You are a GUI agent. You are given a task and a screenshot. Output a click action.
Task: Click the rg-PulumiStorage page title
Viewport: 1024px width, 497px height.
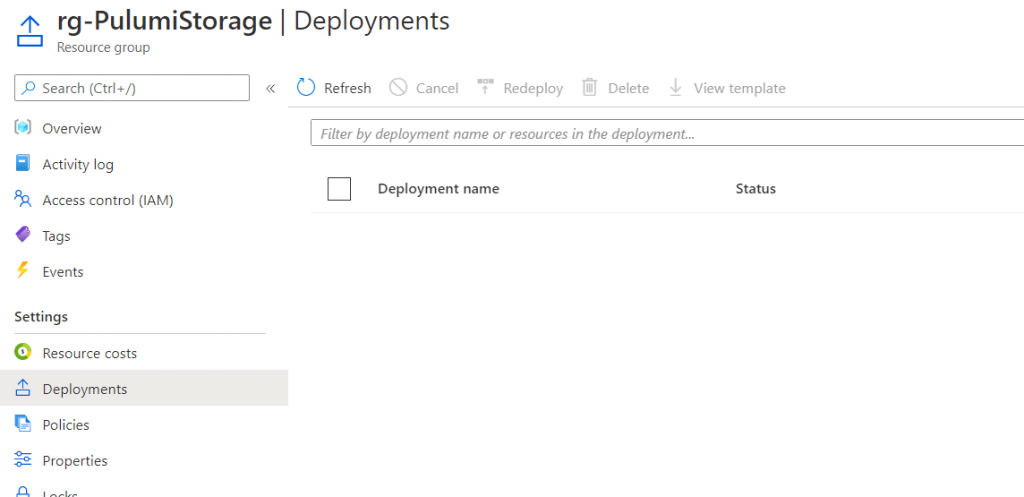click(165, 21)
